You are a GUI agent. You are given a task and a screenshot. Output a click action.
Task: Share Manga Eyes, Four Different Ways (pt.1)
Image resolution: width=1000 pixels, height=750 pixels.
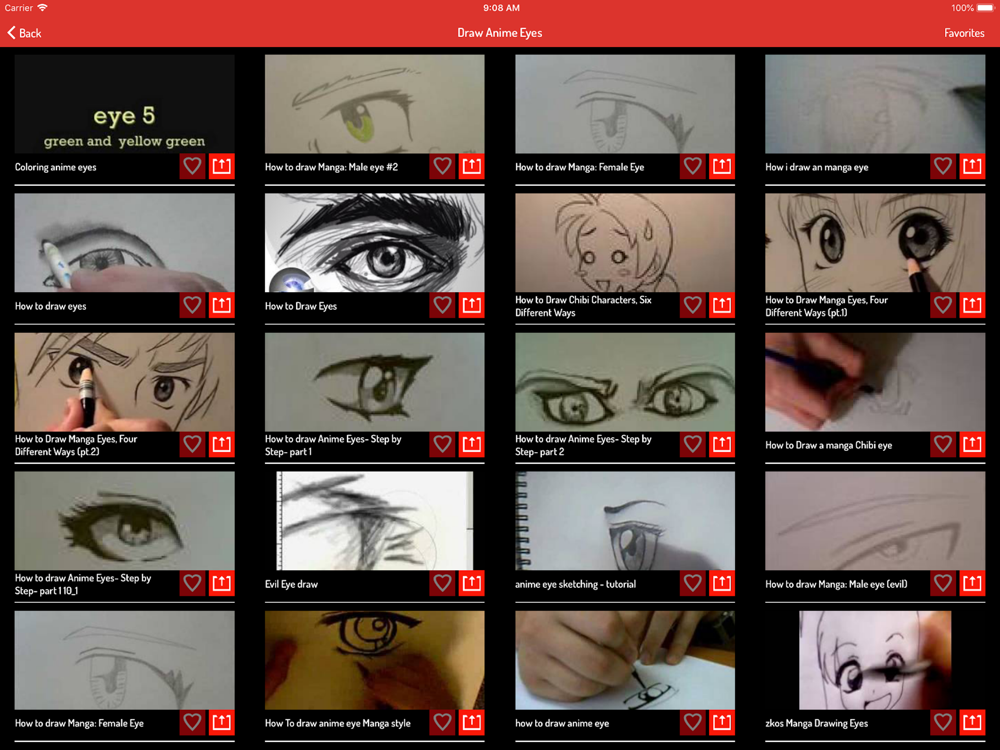[x=972, y=305]
